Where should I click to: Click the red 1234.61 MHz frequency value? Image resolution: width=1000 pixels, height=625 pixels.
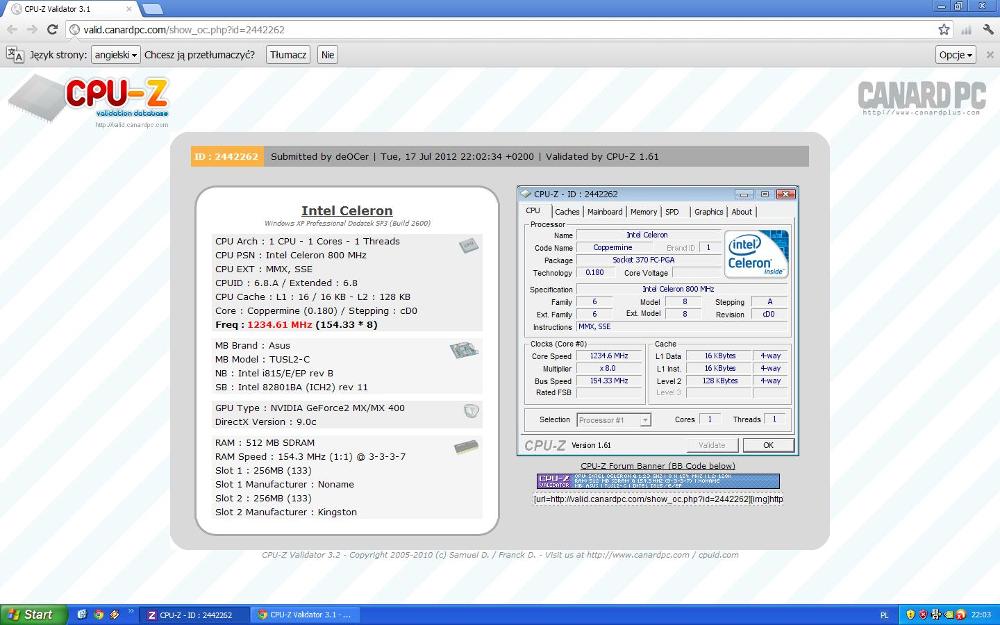click(279, 325)
